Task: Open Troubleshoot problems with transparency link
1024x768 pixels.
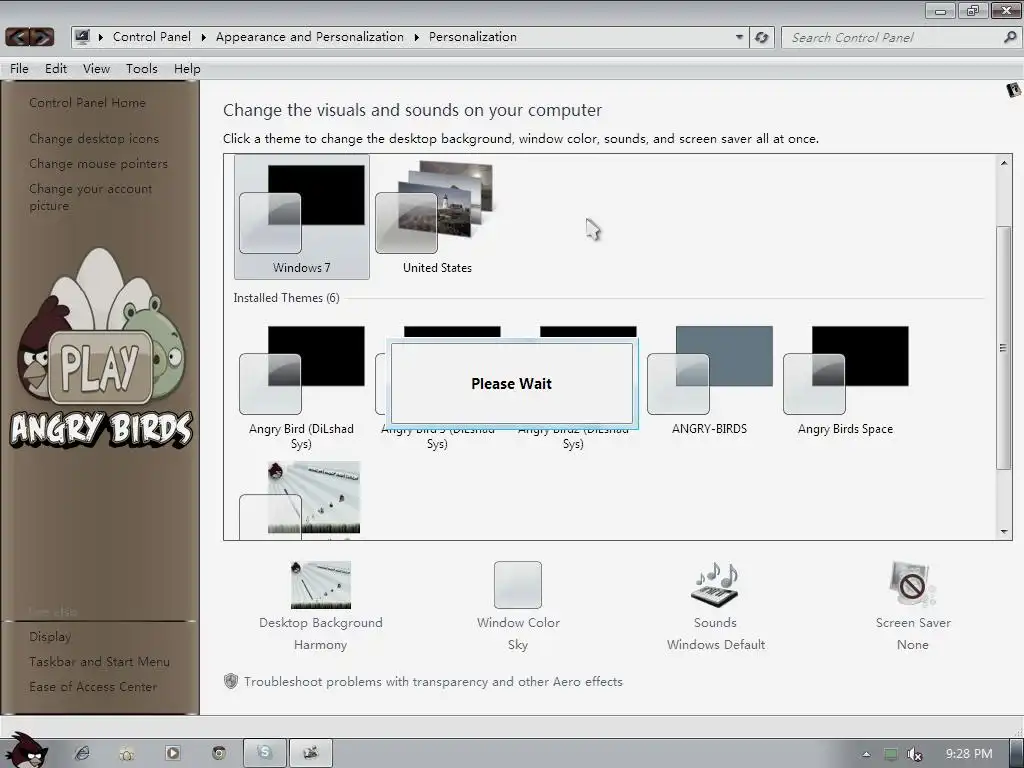Action: (x=433, y=681)
